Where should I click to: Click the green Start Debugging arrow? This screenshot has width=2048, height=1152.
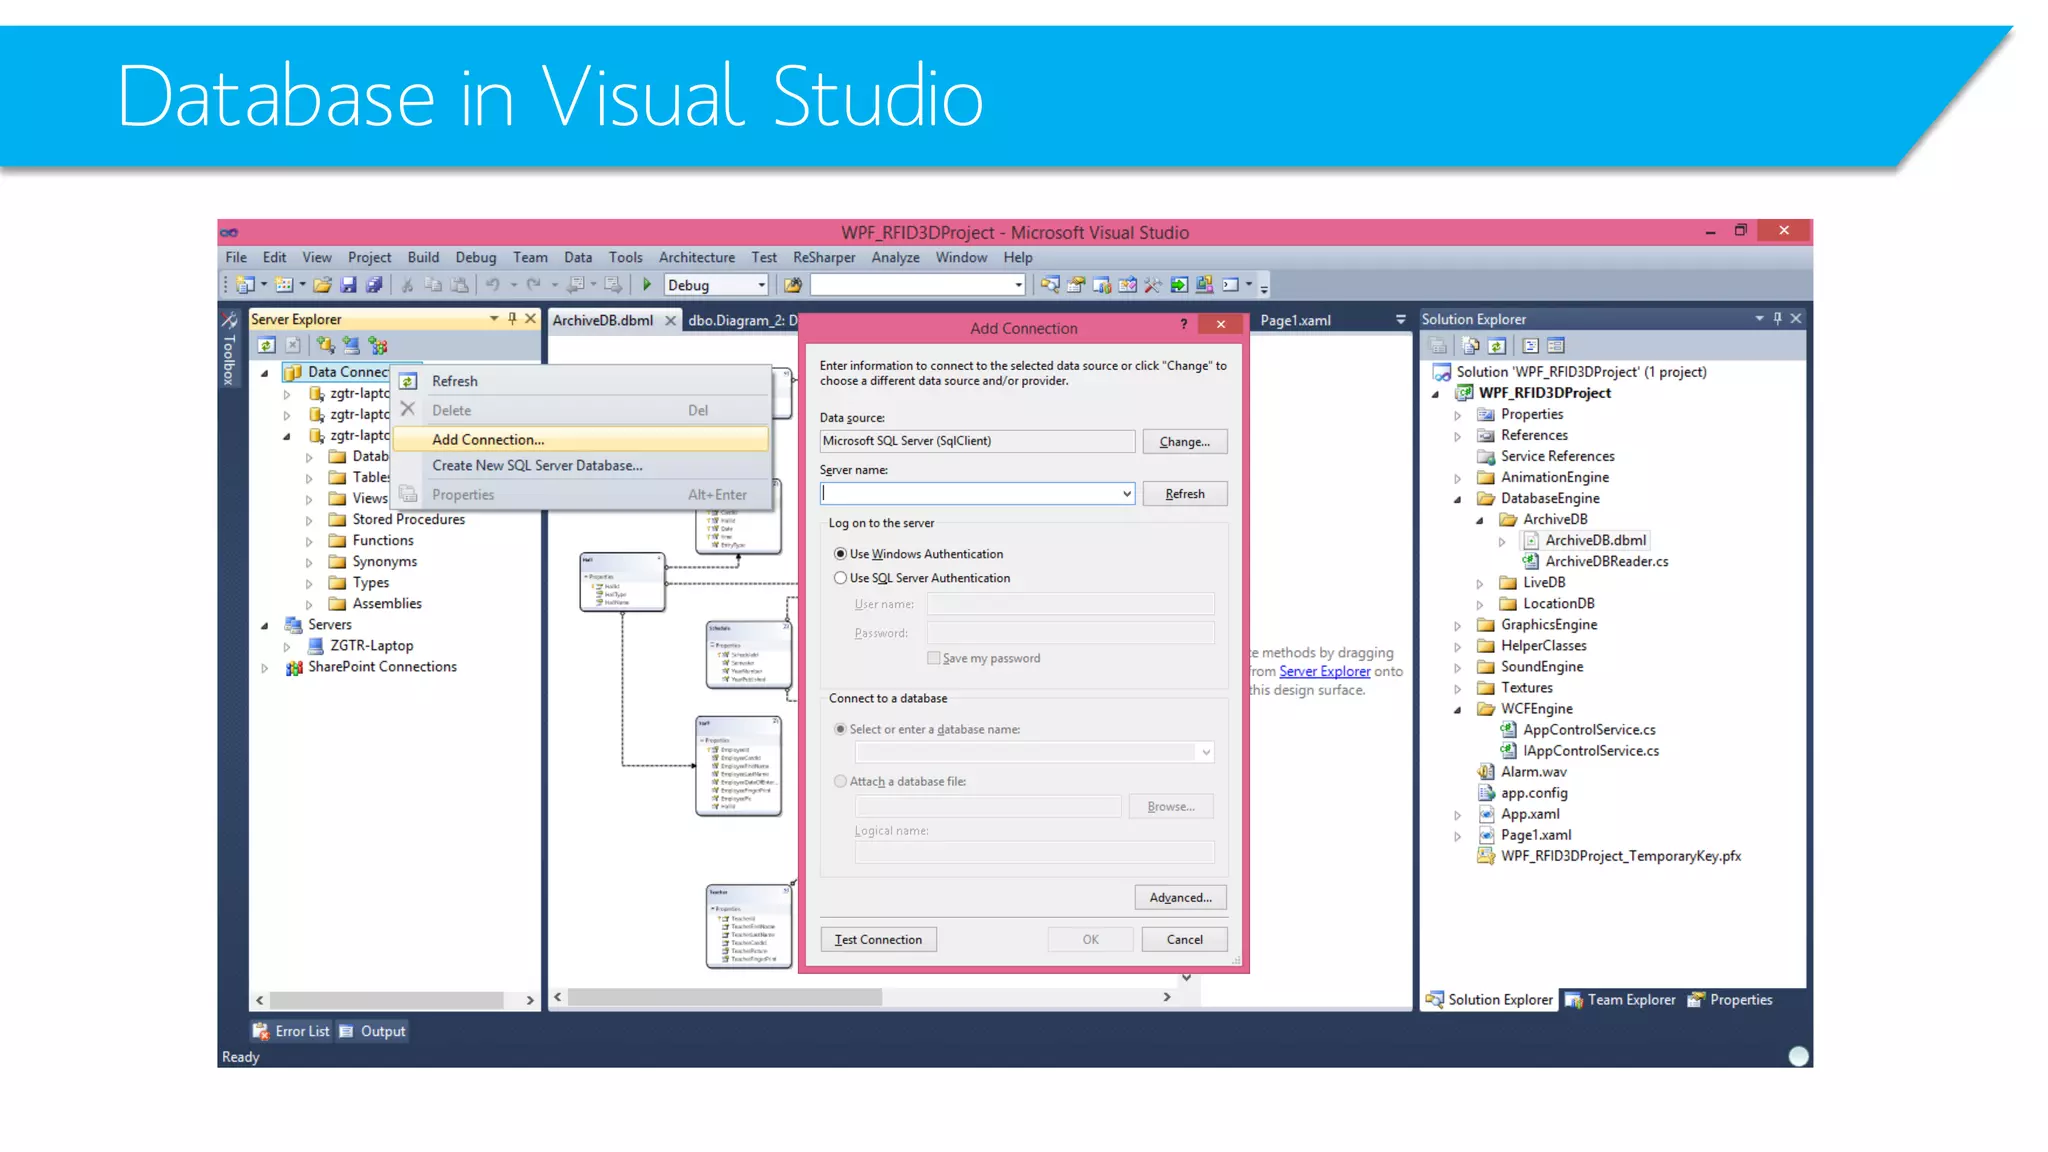(646, 285)
